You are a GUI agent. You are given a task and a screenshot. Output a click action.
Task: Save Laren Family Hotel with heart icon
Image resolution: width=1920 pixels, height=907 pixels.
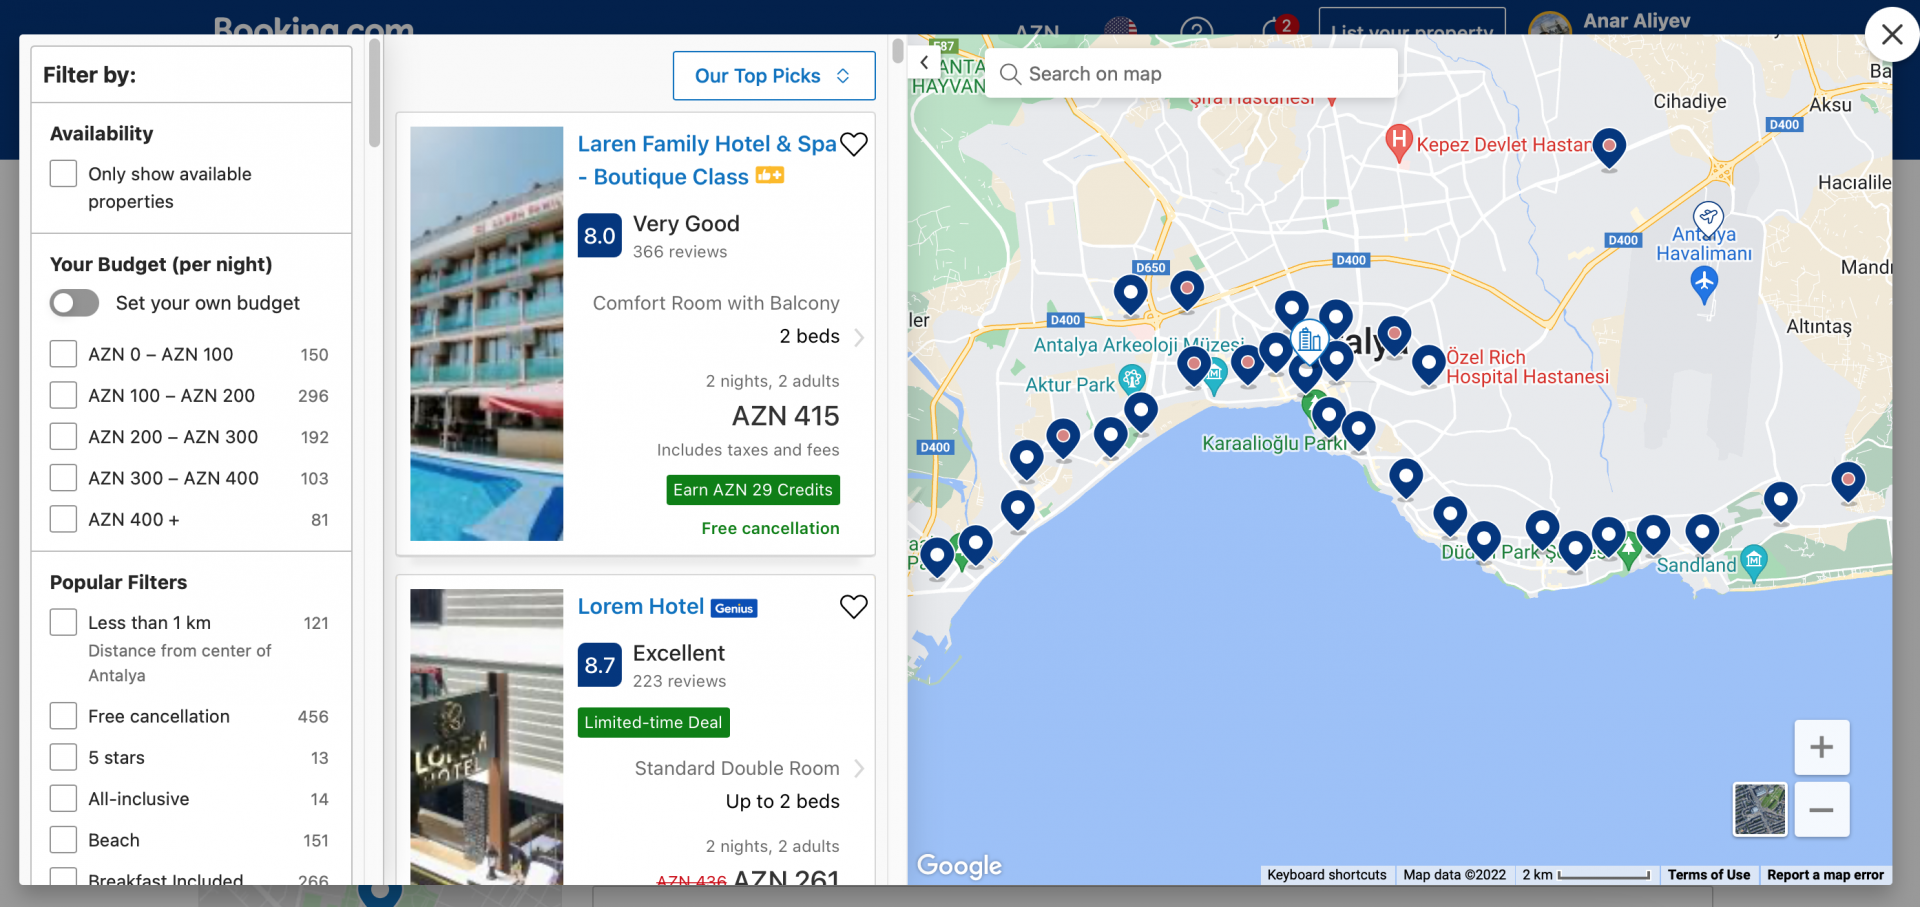point(853,144)
